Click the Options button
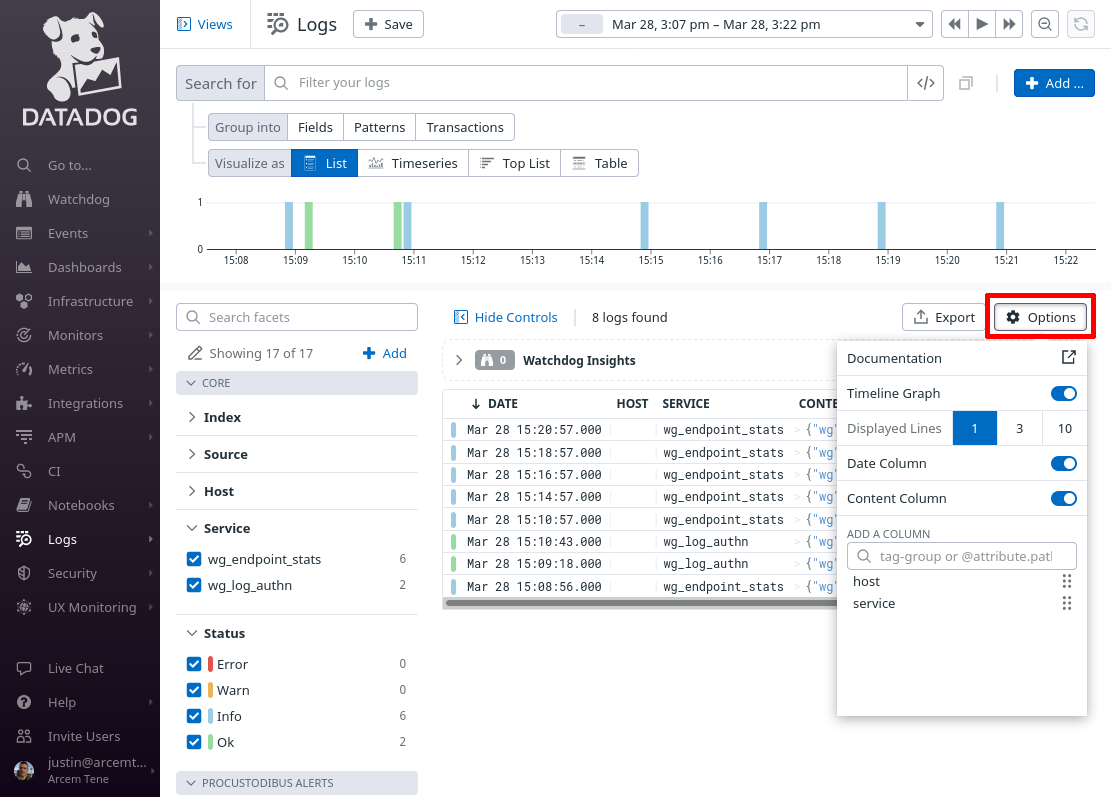The width and height of the screenshot is (1111, 797). point(1040,317)
